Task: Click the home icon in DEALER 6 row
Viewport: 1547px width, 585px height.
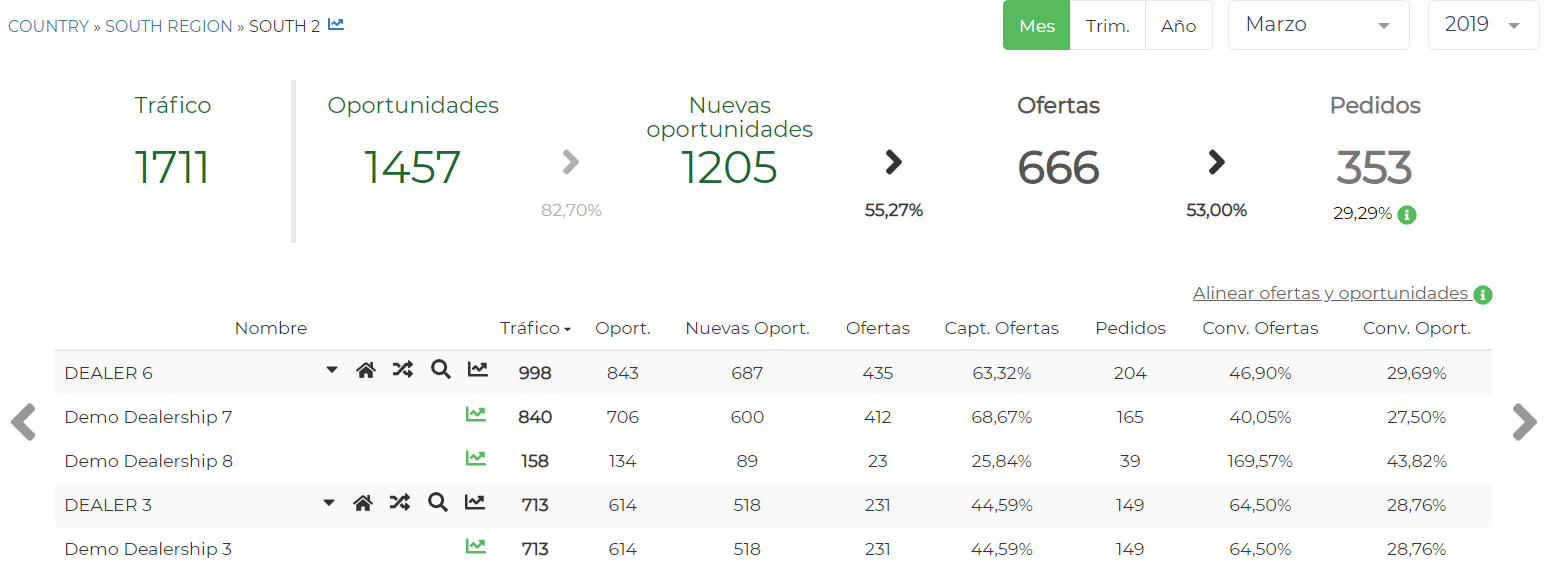Action: click(x=366, y=371)
